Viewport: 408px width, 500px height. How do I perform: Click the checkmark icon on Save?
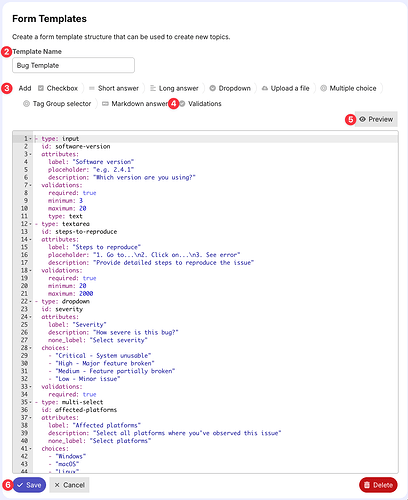(20, 485)
